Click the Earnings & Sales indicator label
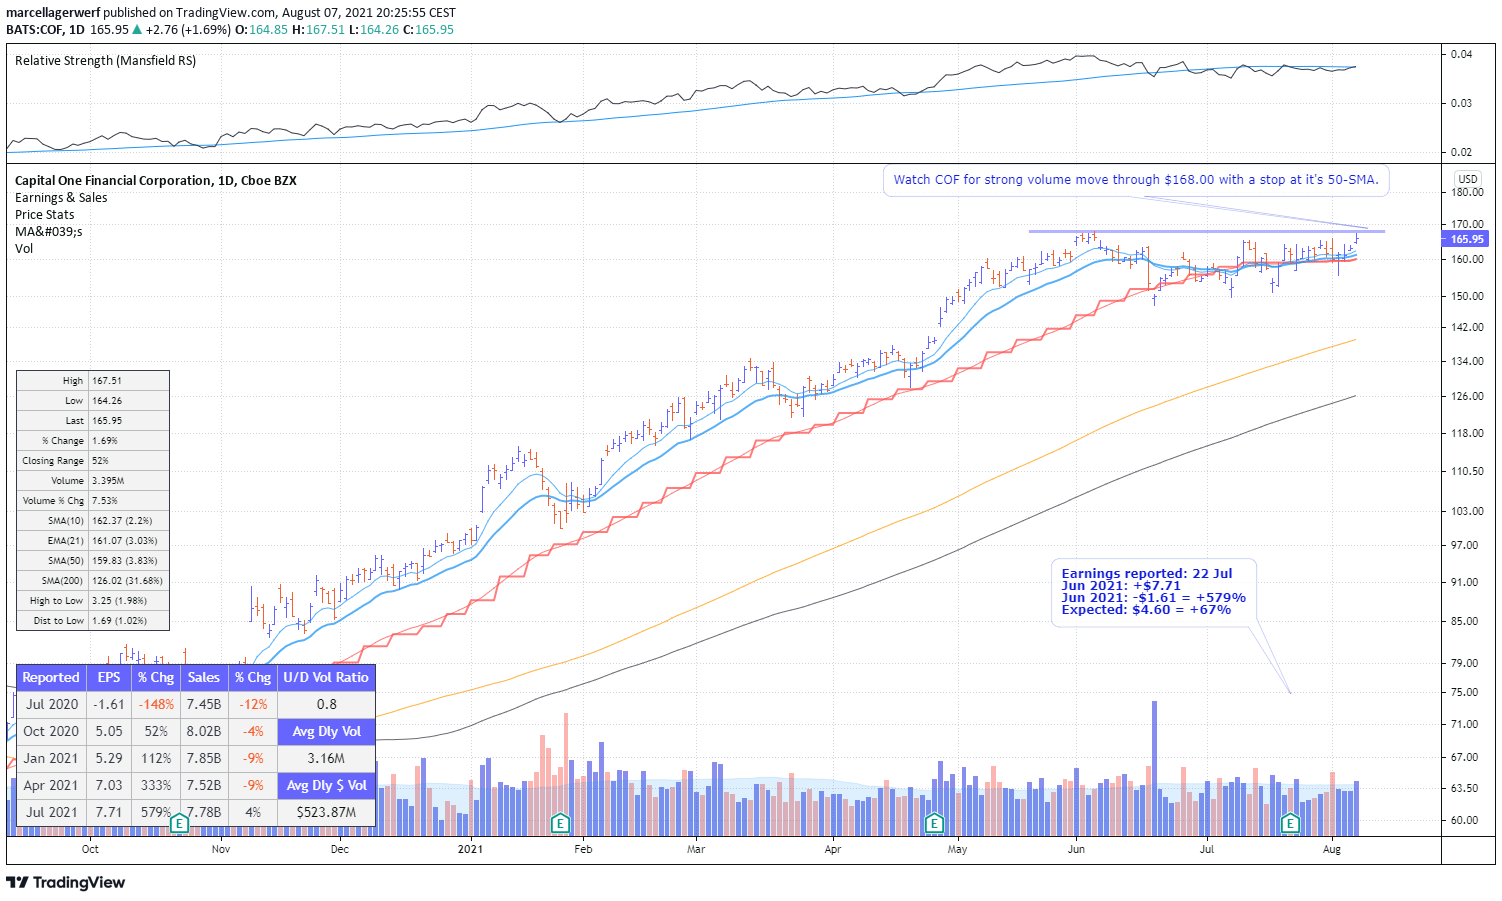 61,198
